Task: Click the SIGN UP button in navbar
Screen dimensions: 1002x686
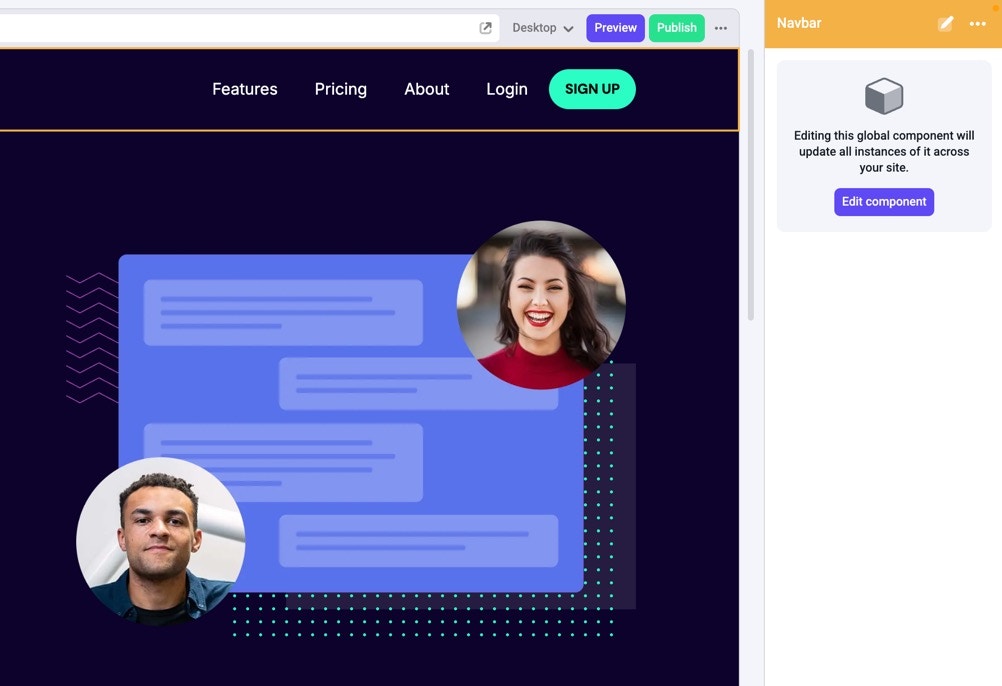Action: point(592,89)
